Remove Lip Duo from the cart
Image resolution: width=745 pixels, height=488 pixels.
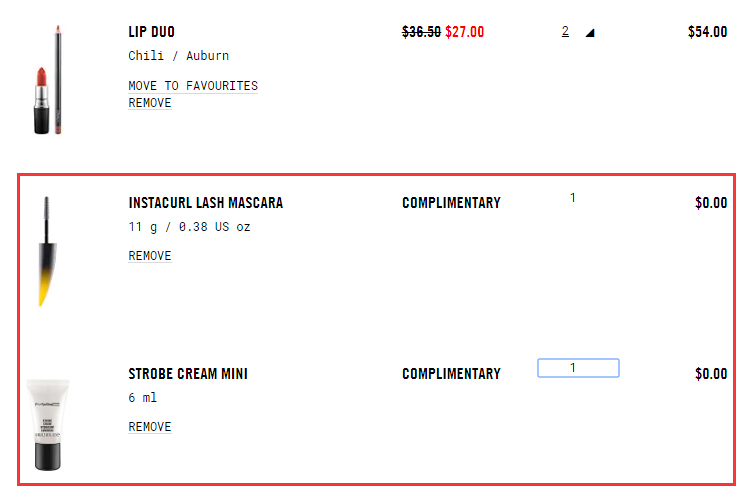[149, 103]
